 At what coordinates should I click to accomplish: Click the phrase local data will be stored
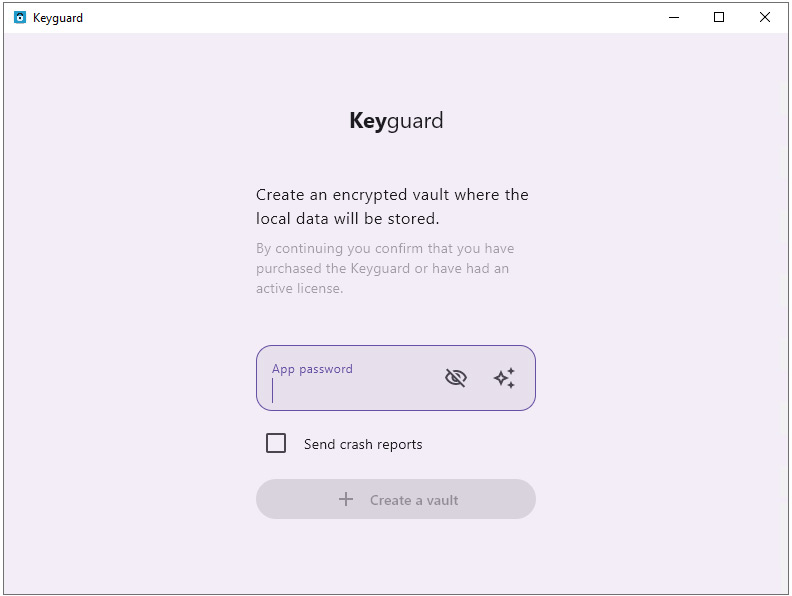(x=348, y=219)
